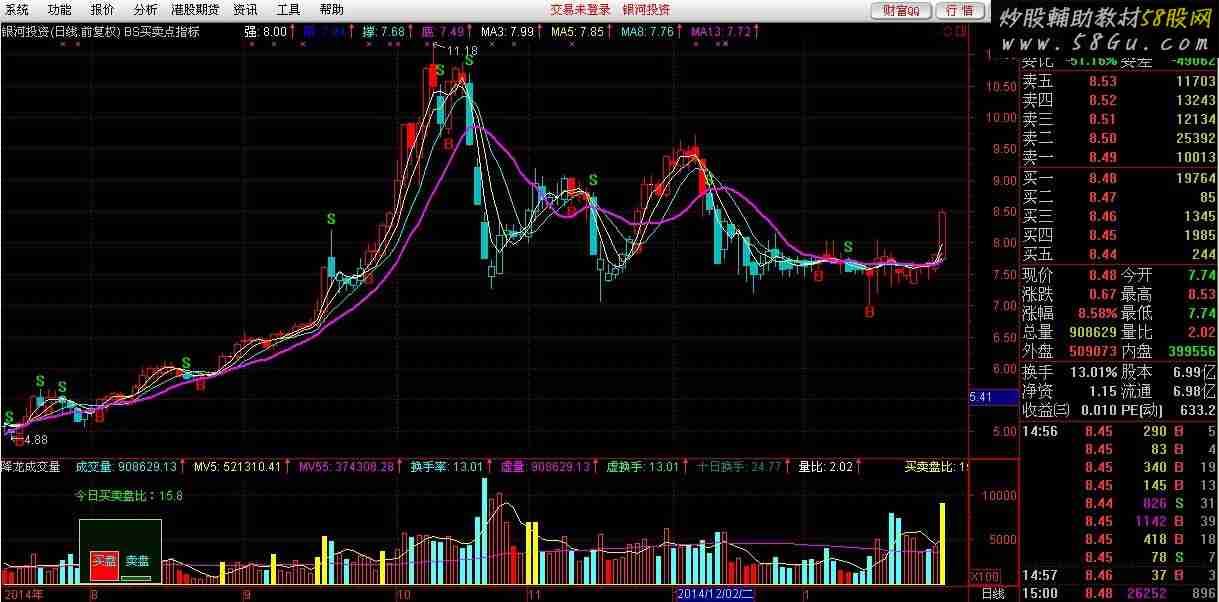The image size is (1219, 602).
Task: Click the PE(动) label
Action: coord(1142,410)
